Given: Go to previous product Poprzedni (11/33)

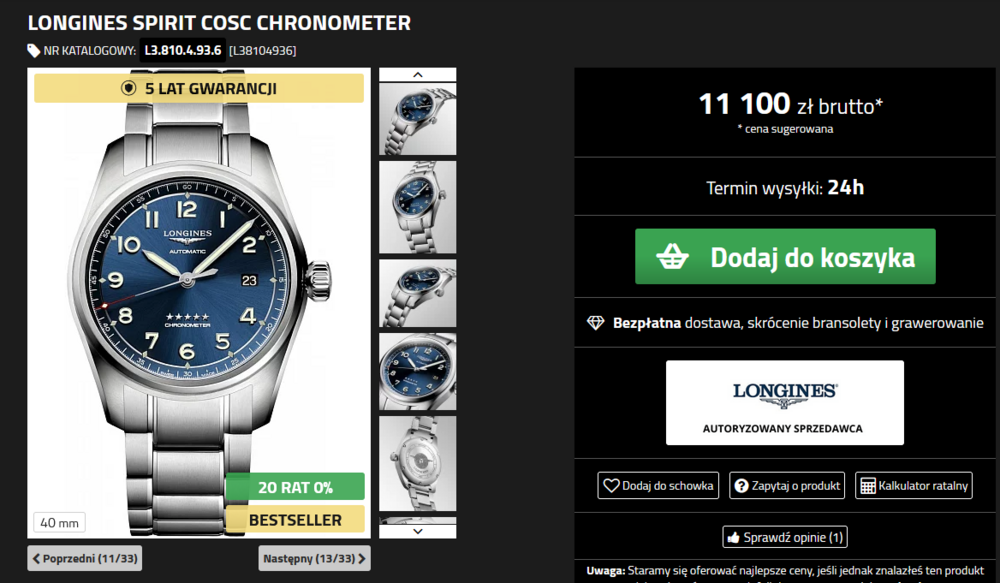Looking at the screenshot, I should tap(85, 558).
